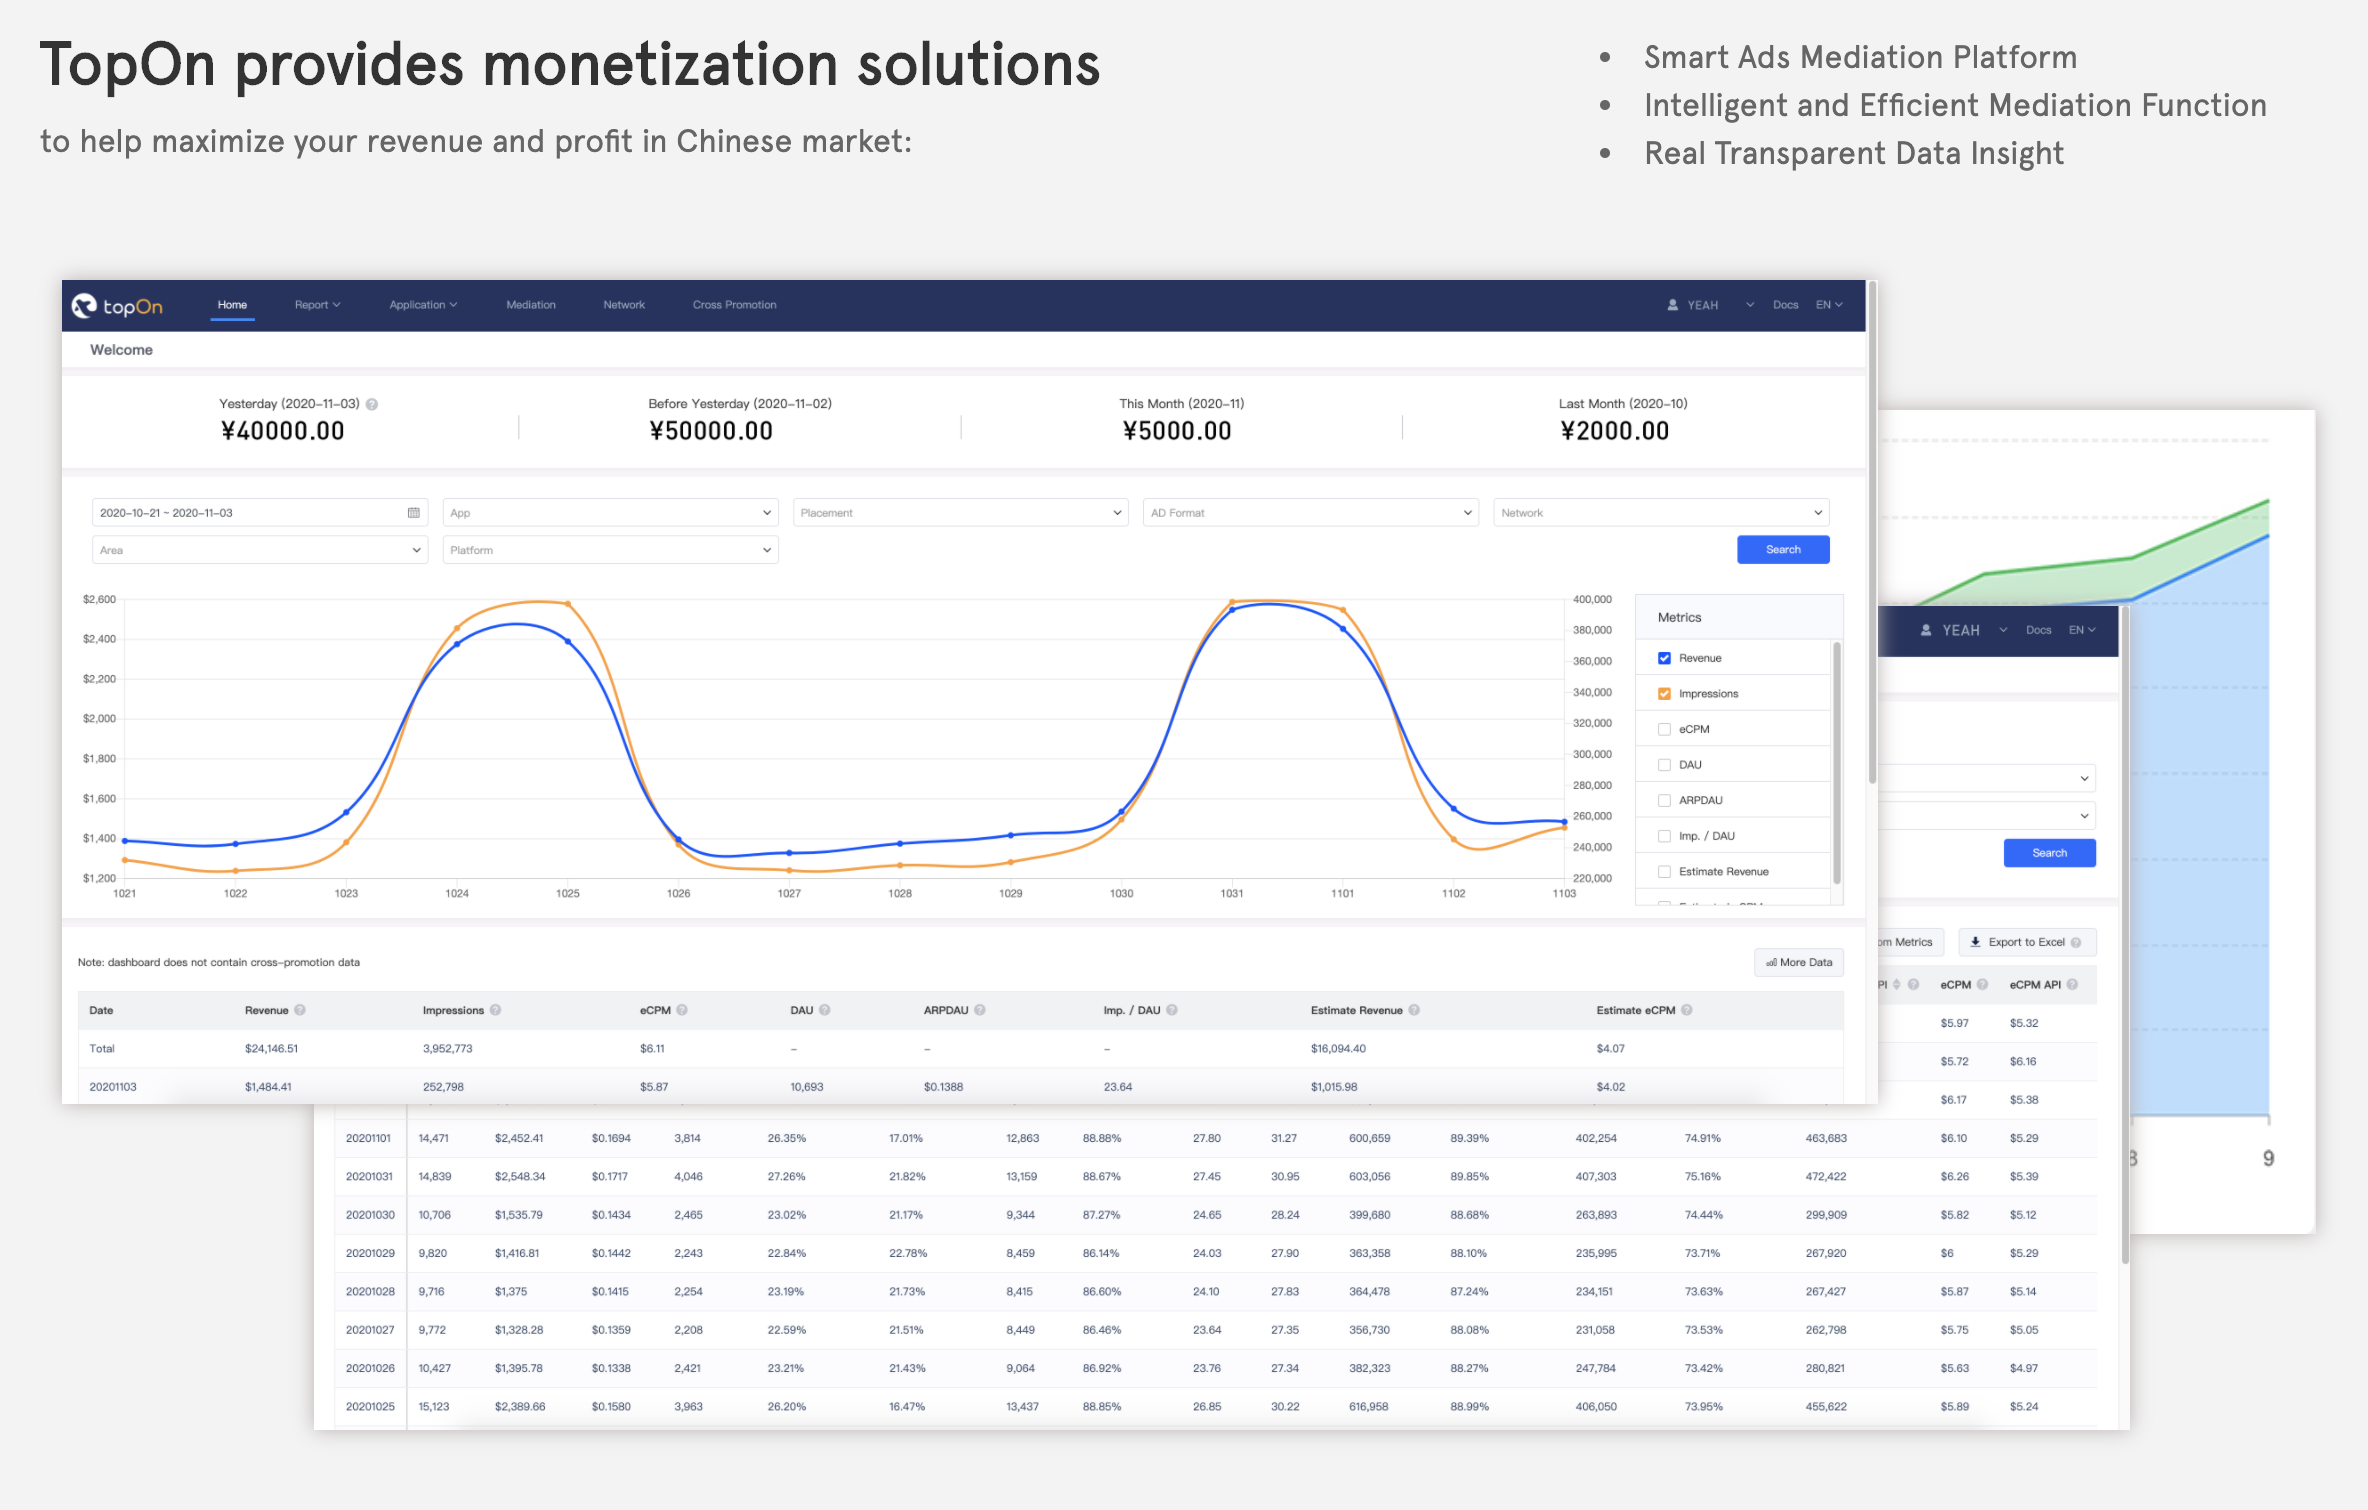Go to the Network tab in the navigation bar
Image resolution: width=2368 pixels, height=1510 pixels.
(x=624, y=305)
